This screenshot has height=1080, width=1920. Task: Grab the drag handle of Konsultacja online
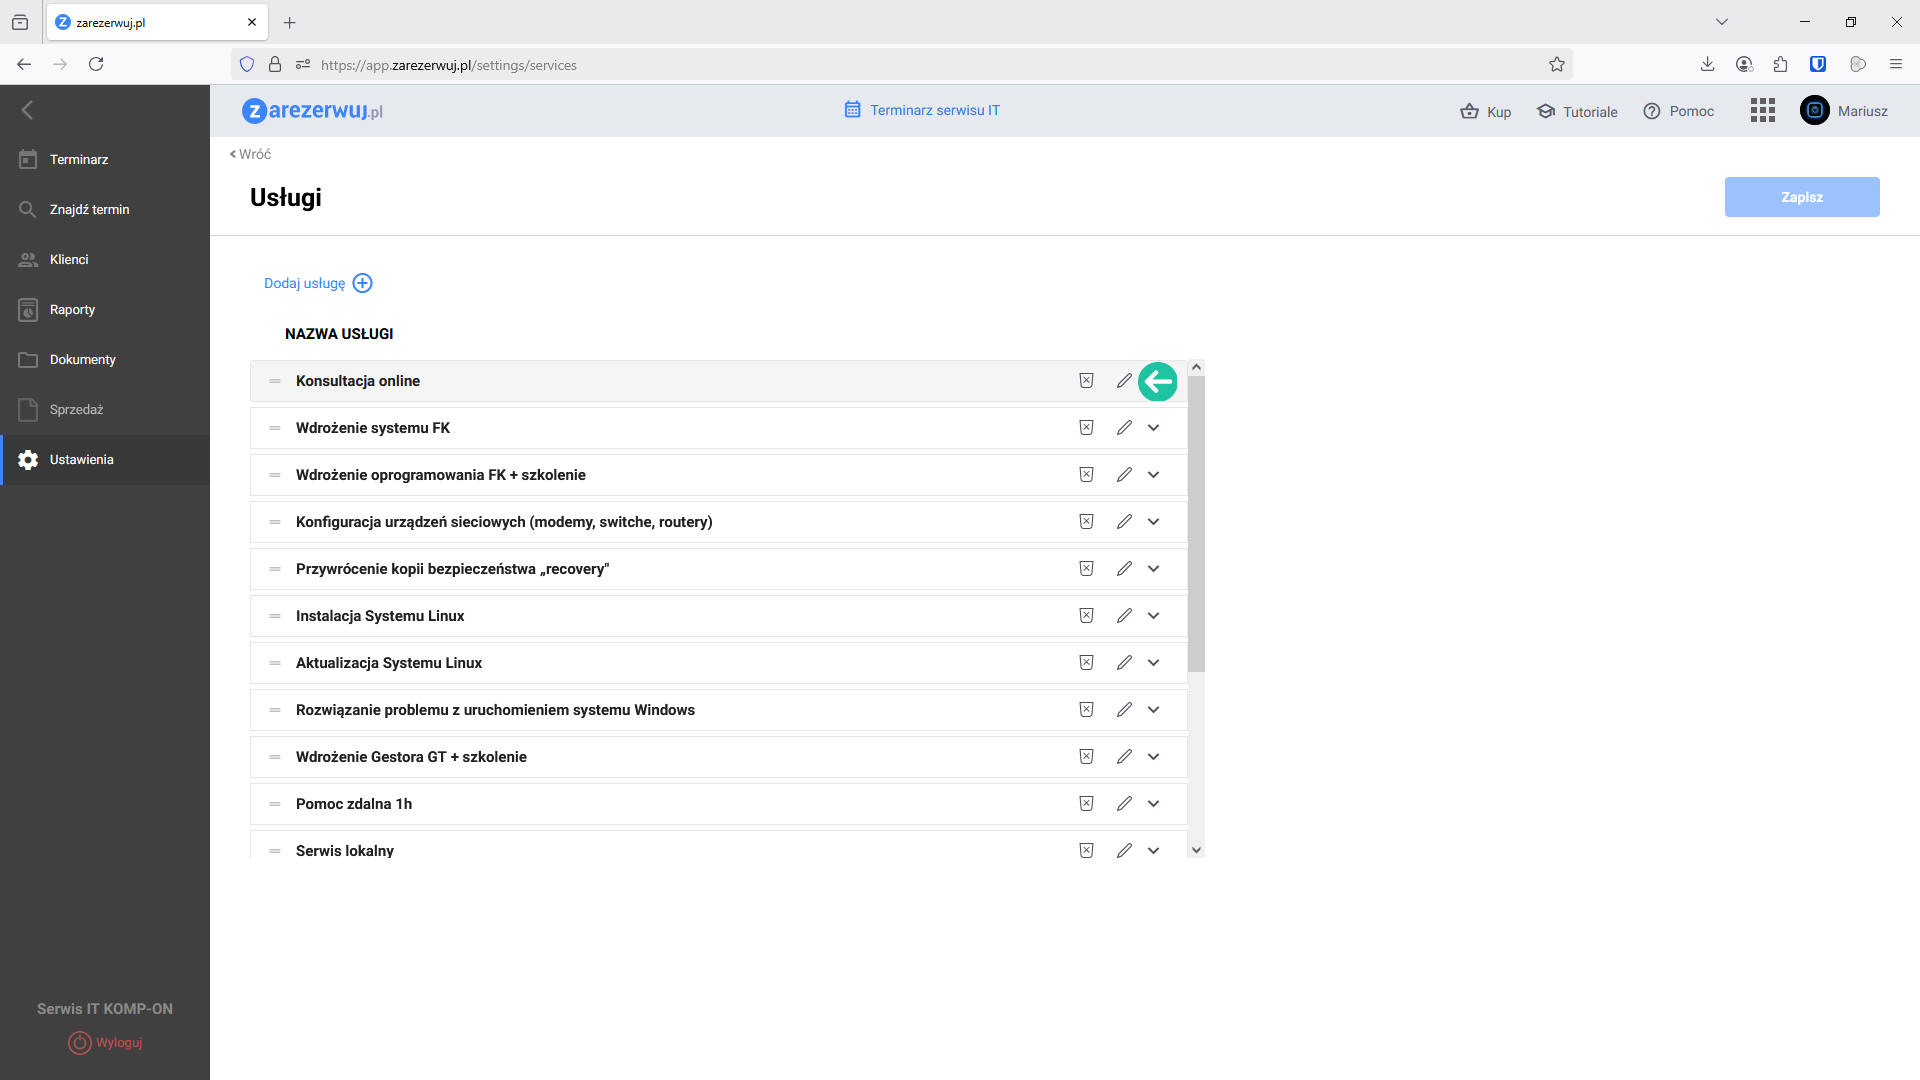tap(275, 381)
